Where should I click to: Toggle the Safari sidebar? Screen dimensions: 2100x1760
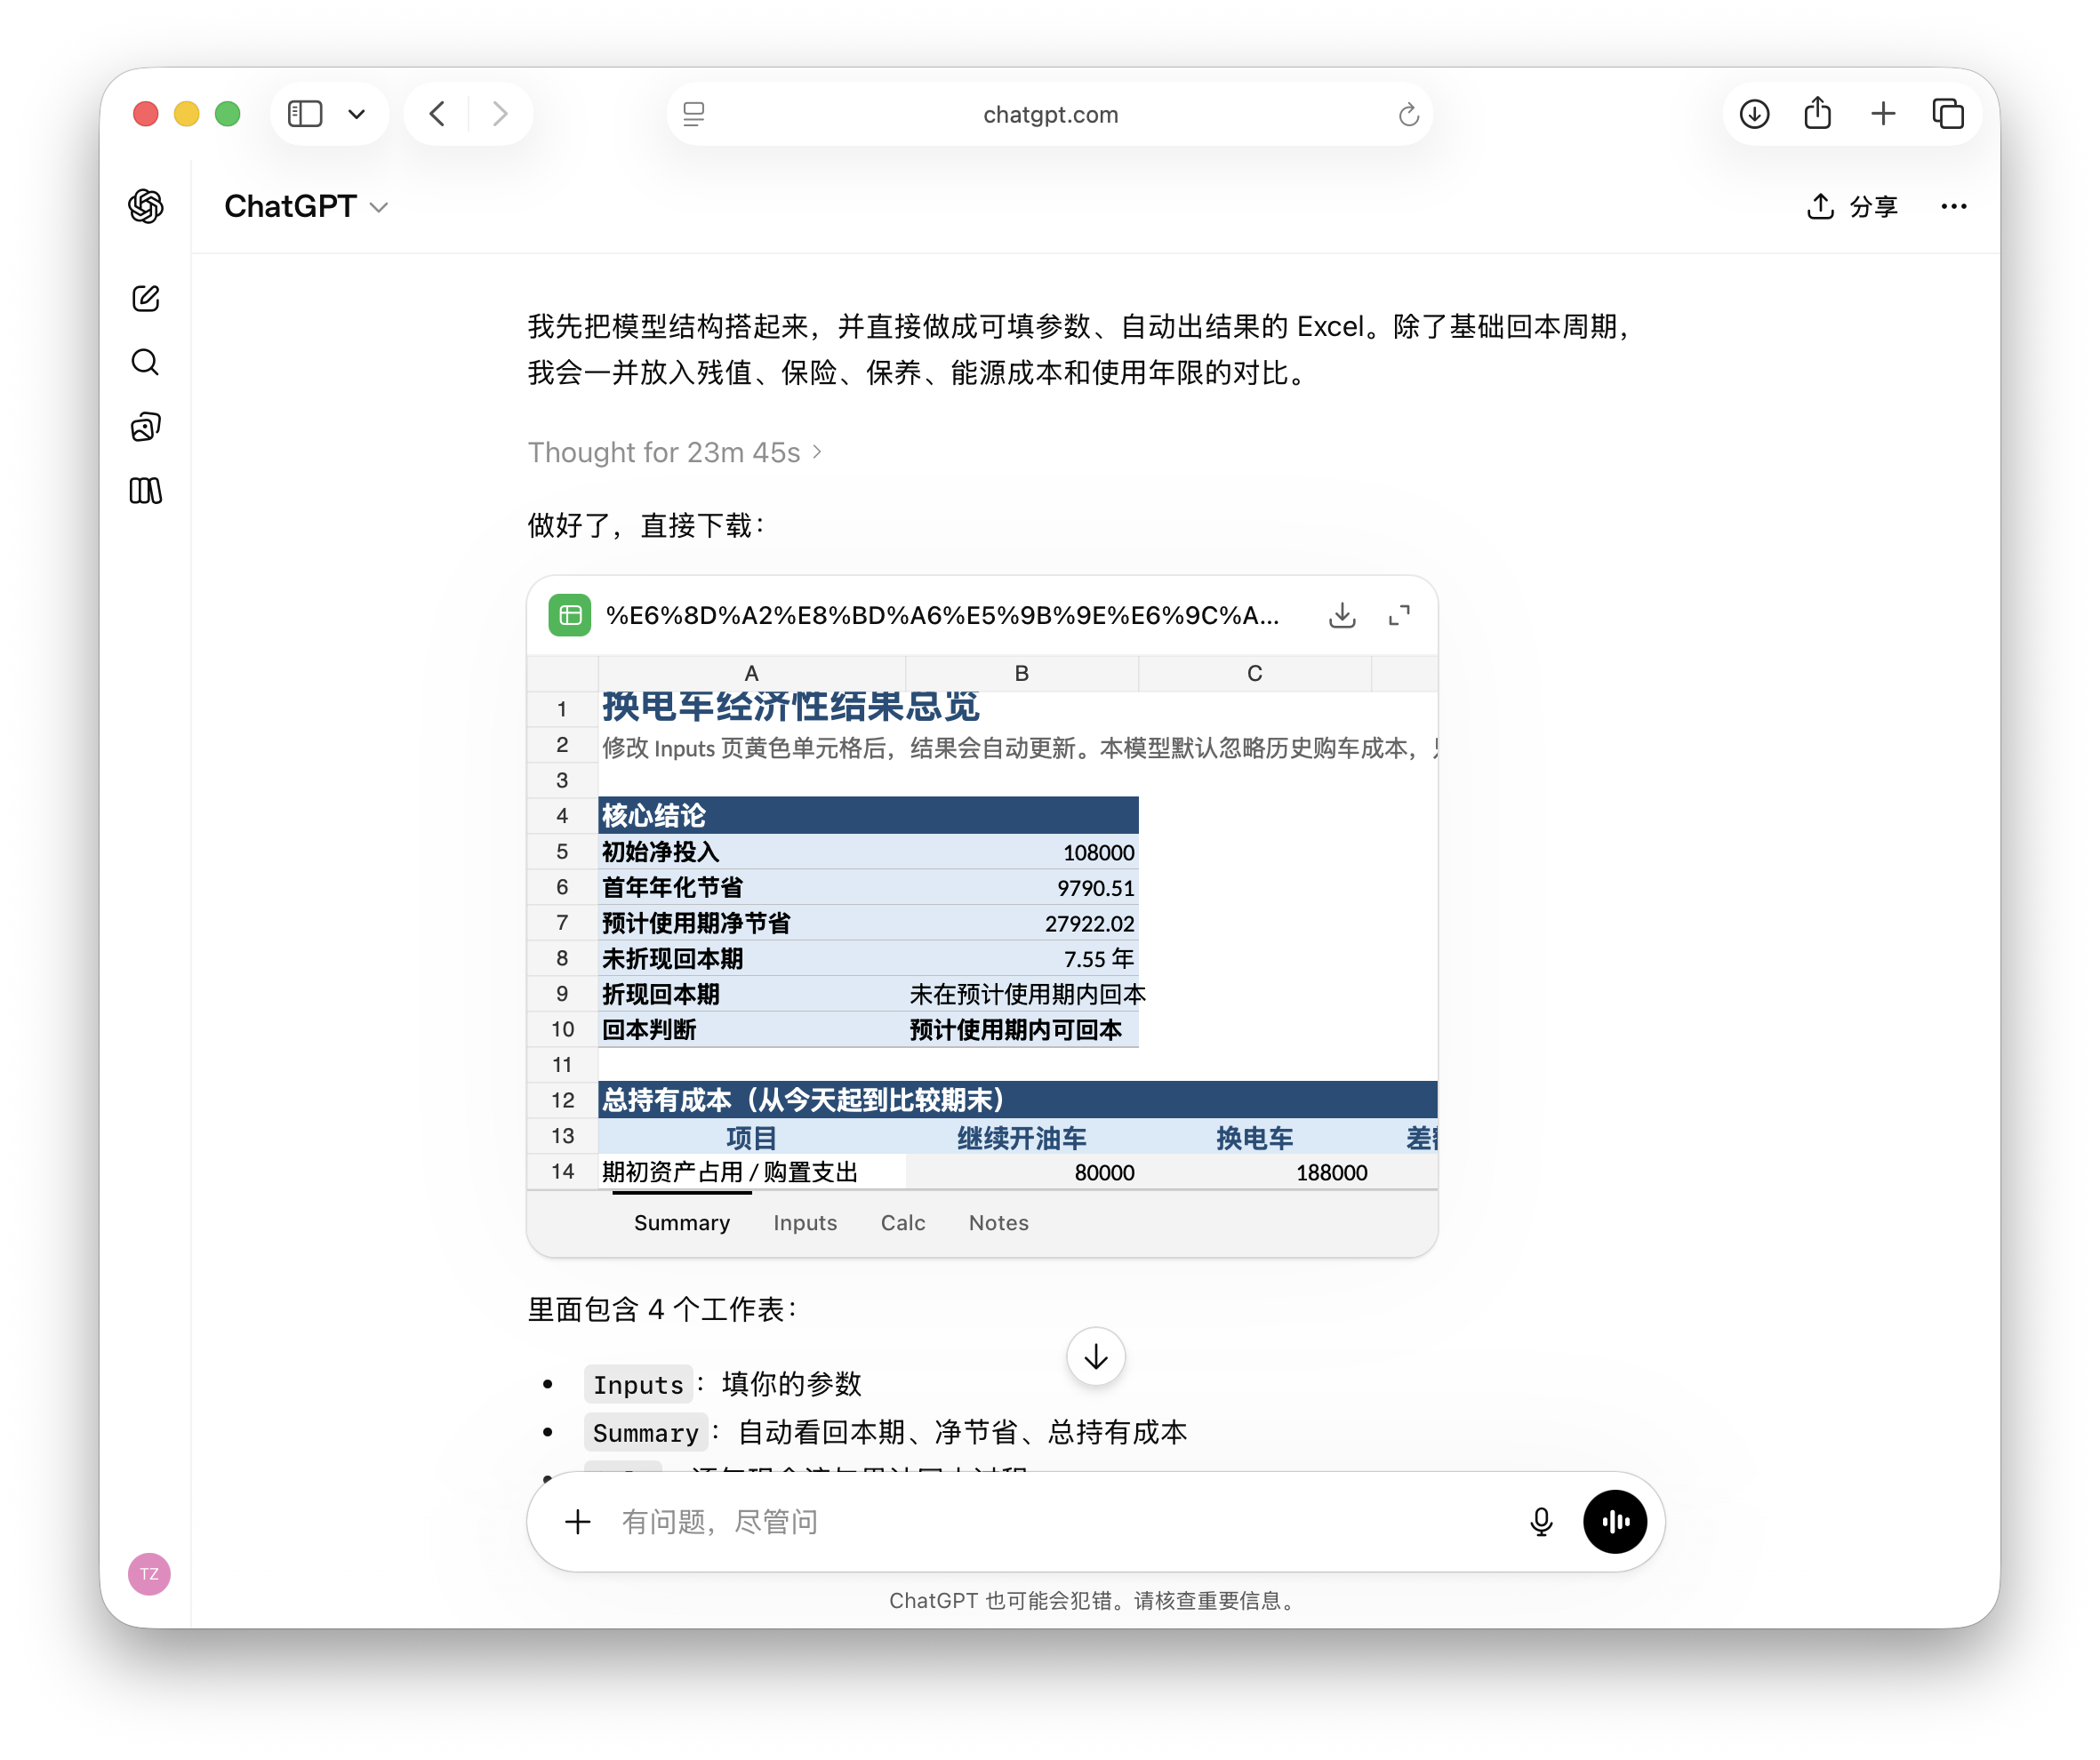[x=305, y=113]
